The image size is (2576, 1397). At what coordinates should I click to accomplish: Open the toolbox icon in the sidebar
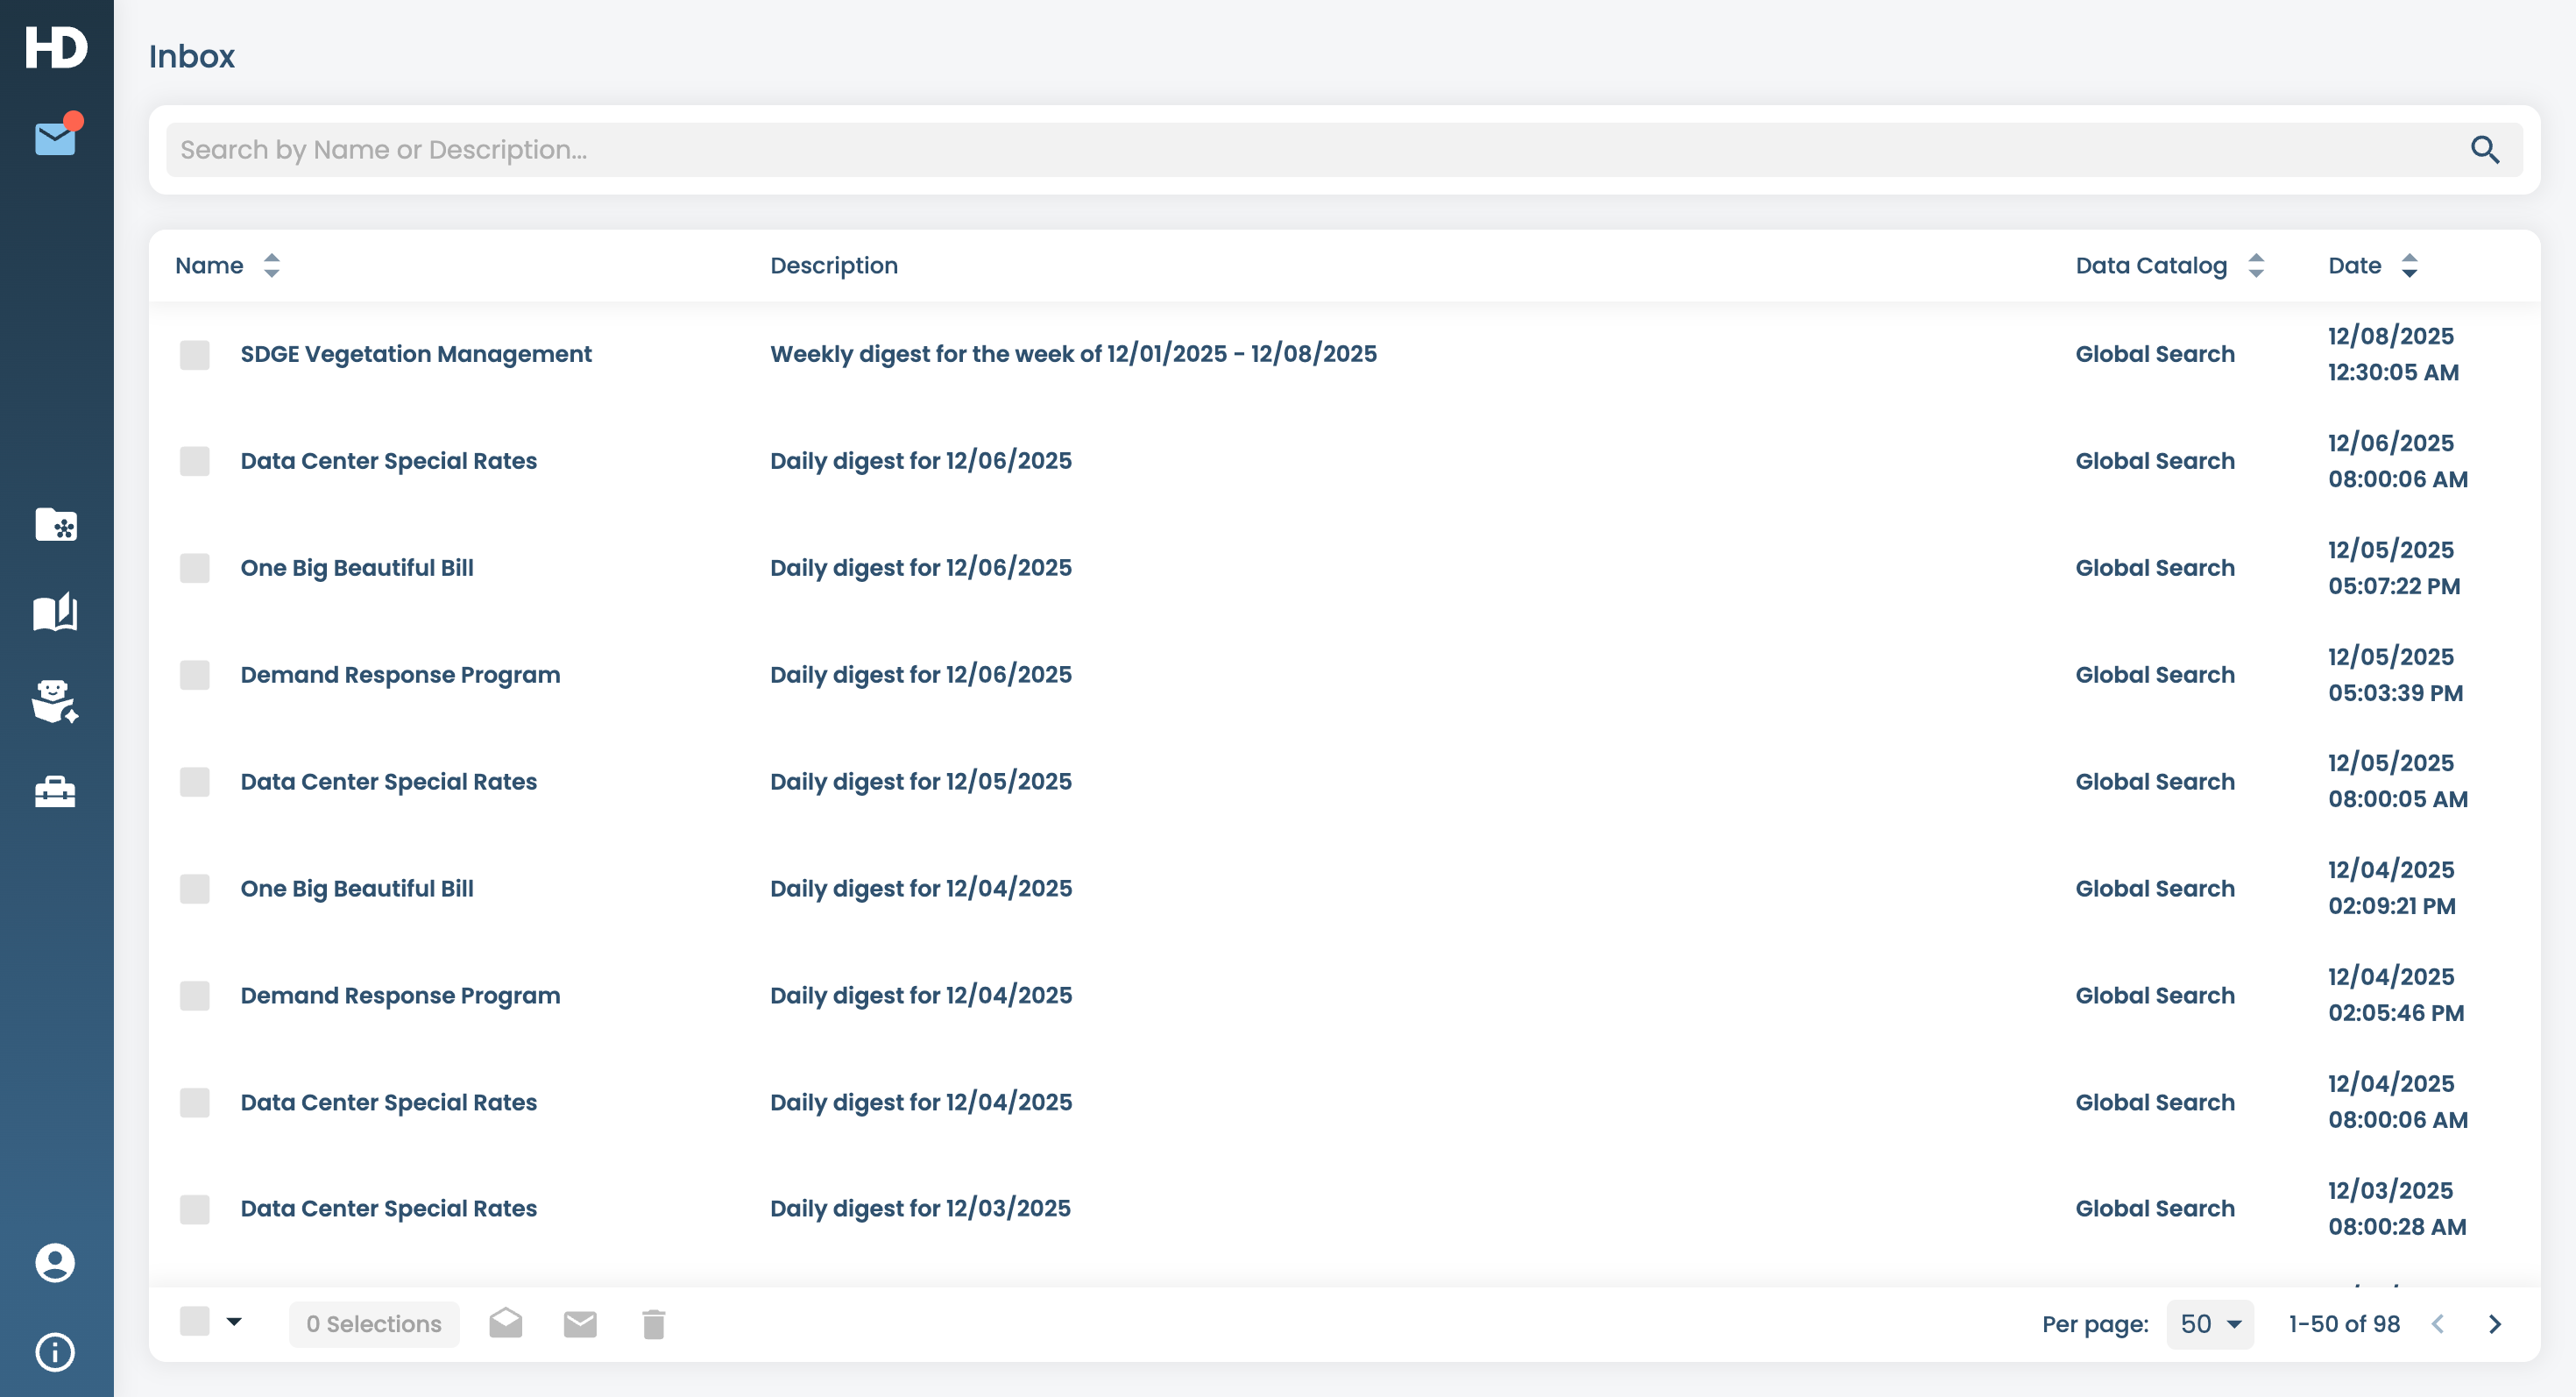(55, 792)
